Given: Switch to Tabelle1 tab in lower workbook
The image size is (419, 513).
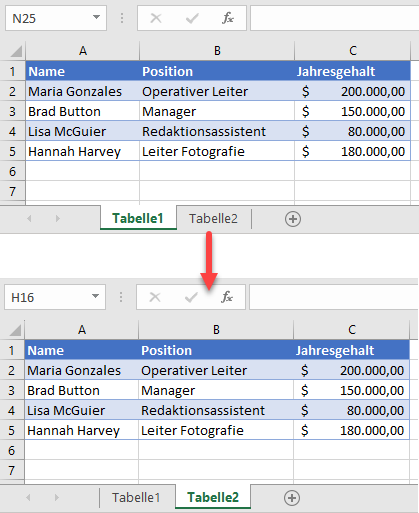Looking at the screenshot, I should point(136,498).
